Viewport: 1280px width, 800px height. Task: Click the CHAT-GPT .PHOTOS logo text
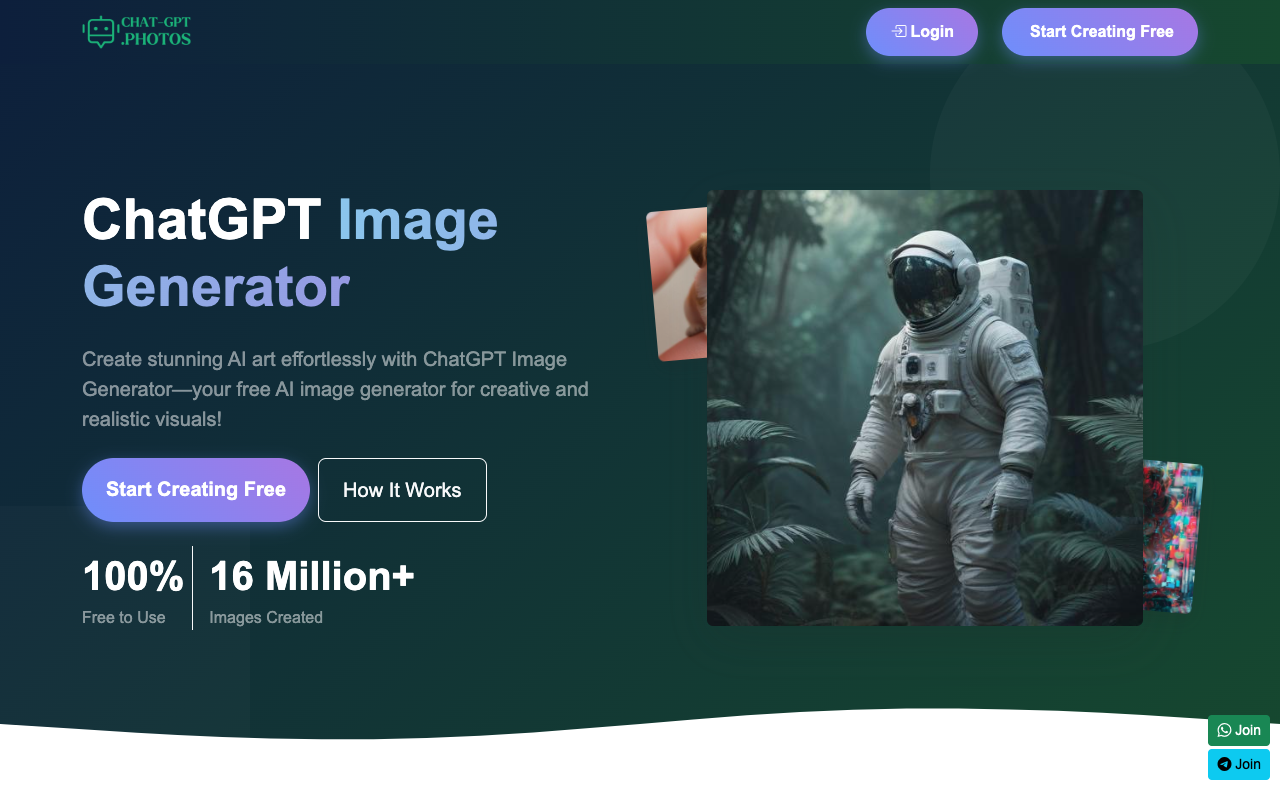(155, 32)
